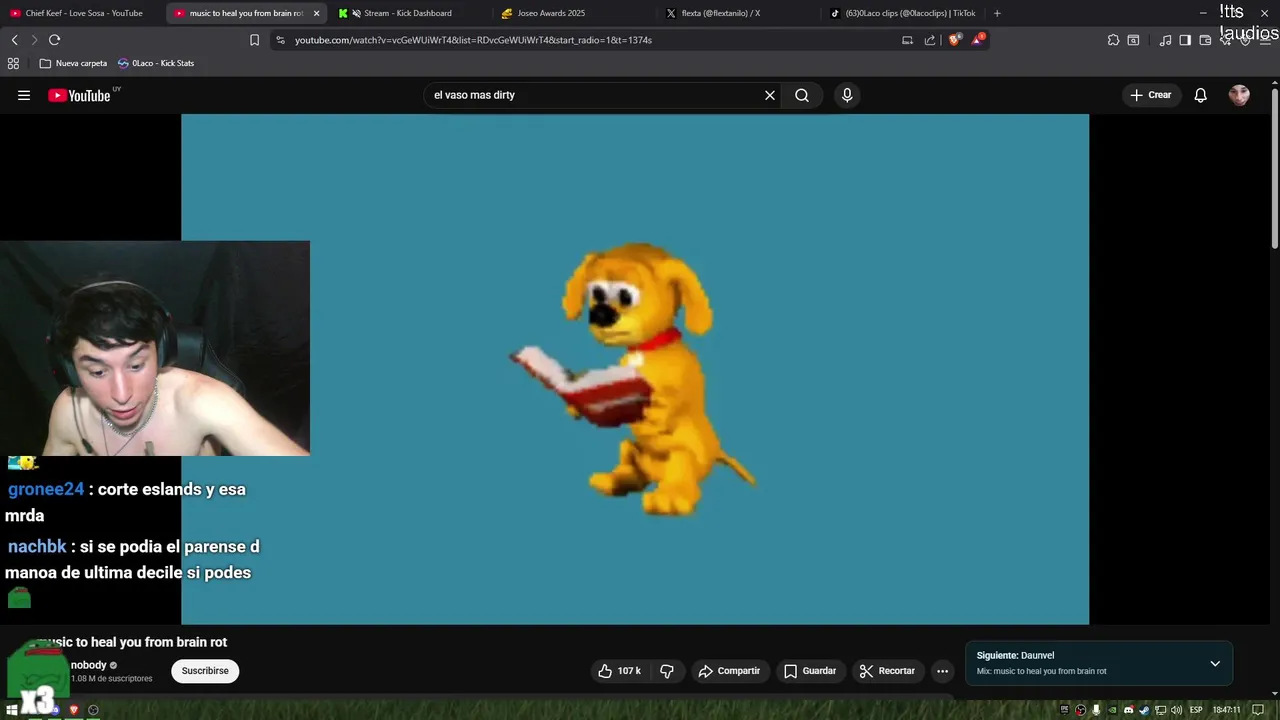Open the Brave icon in taskbar
Screen dimensions: 1280x720
(x=73, y=710)
